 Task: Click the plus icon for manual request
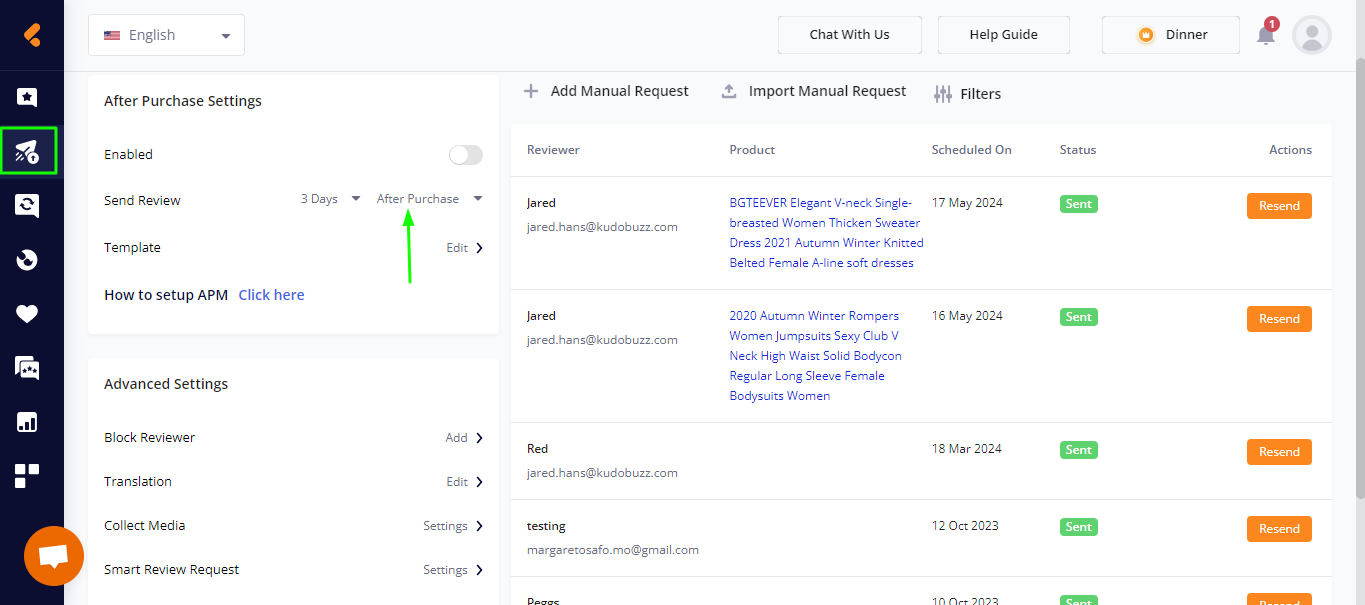pos(531,91)
